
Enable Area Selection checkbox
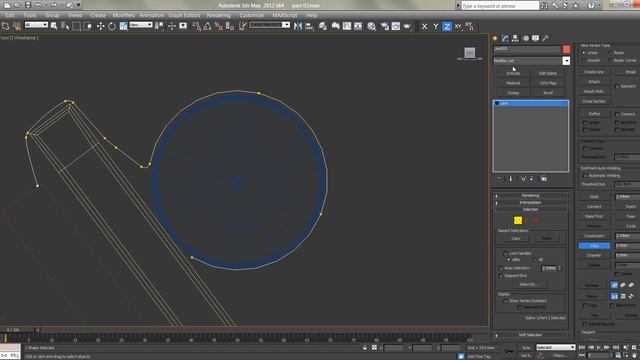point(501,268)
